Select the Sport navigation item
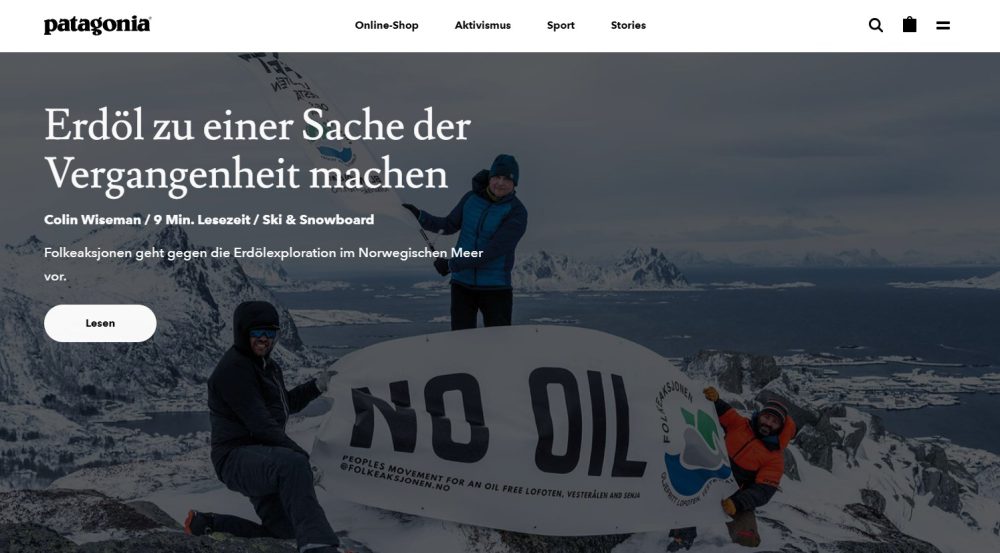 pyautogui.click(x=561, y=26)
